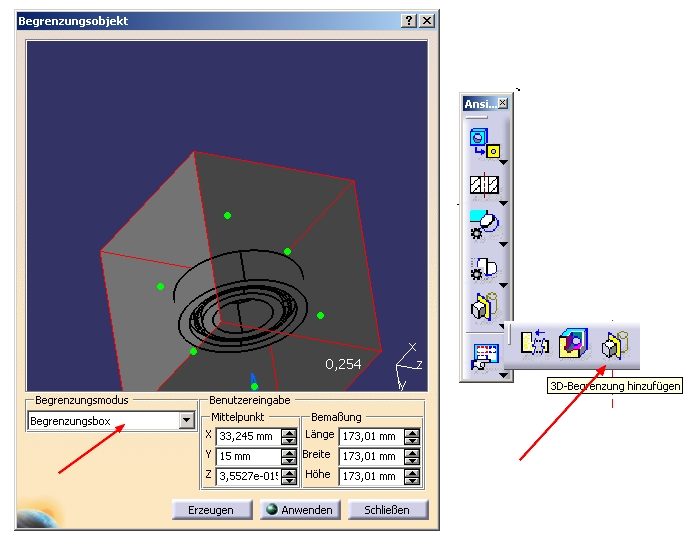
Task: Click the yellow sheet with arrows flyout icon
Action: click(535, 343)
